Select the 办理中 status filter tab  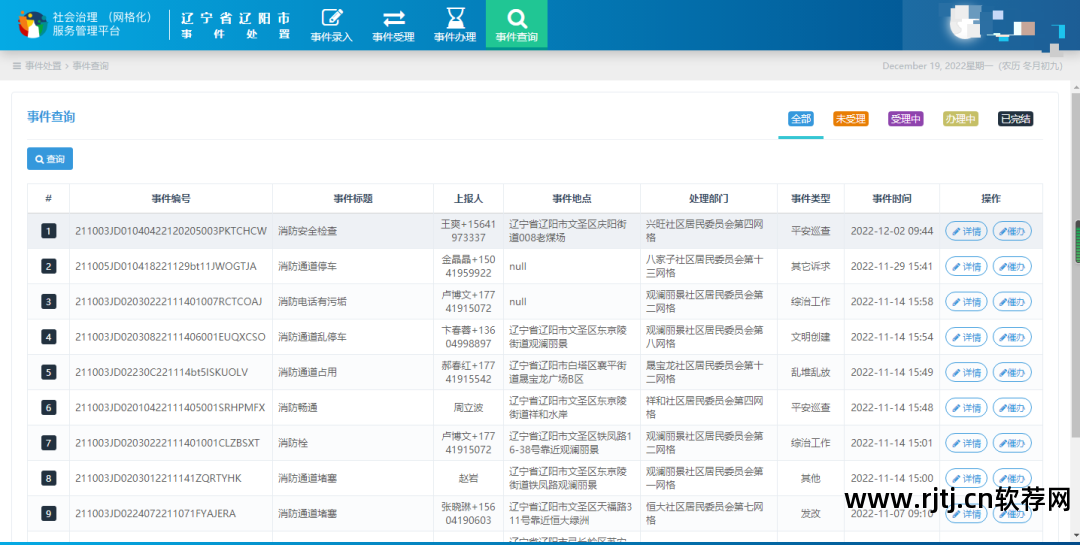pyautogui.click(x=960, y=119)
